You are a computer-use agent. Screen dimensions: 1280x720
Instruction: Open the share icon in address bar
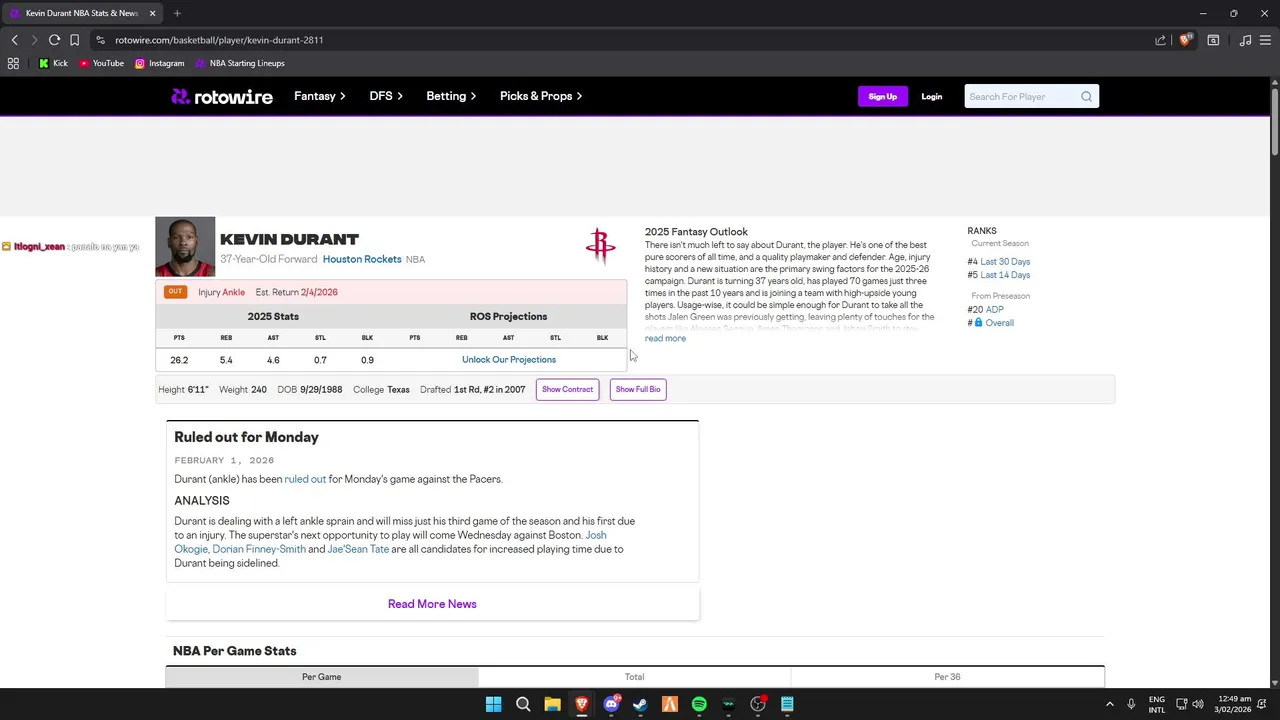[x=1160, y=40]
